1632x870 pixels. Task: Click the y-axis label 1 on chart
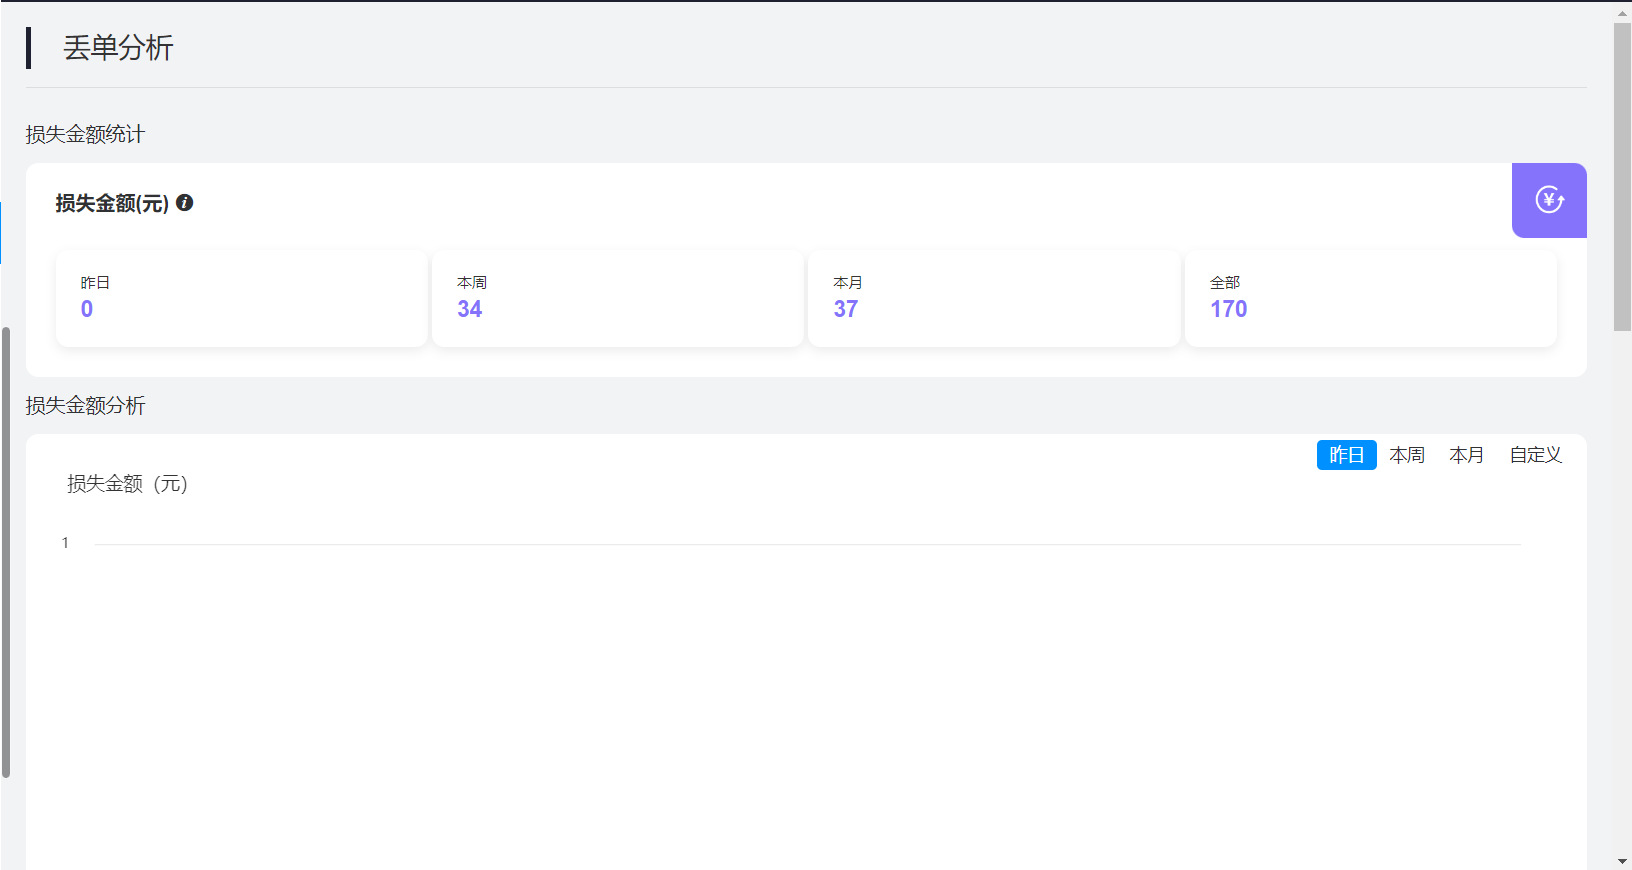(65, 543)
